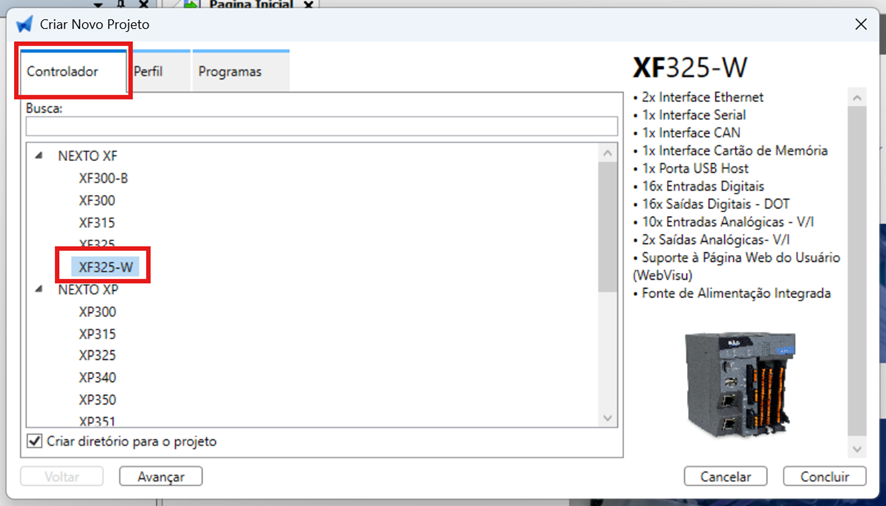Close the Criar Novo Projeto dialog
Viewport: 886px width, 506px height.
pyautogui.click(x=861, y=24)
